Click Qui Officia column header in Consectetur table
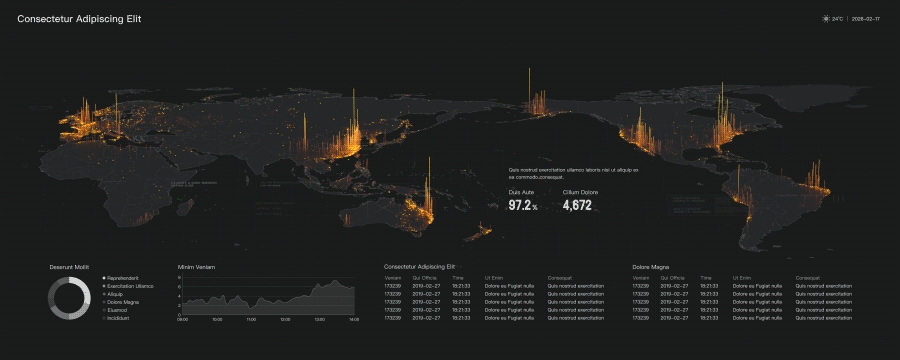 (424, 278)
